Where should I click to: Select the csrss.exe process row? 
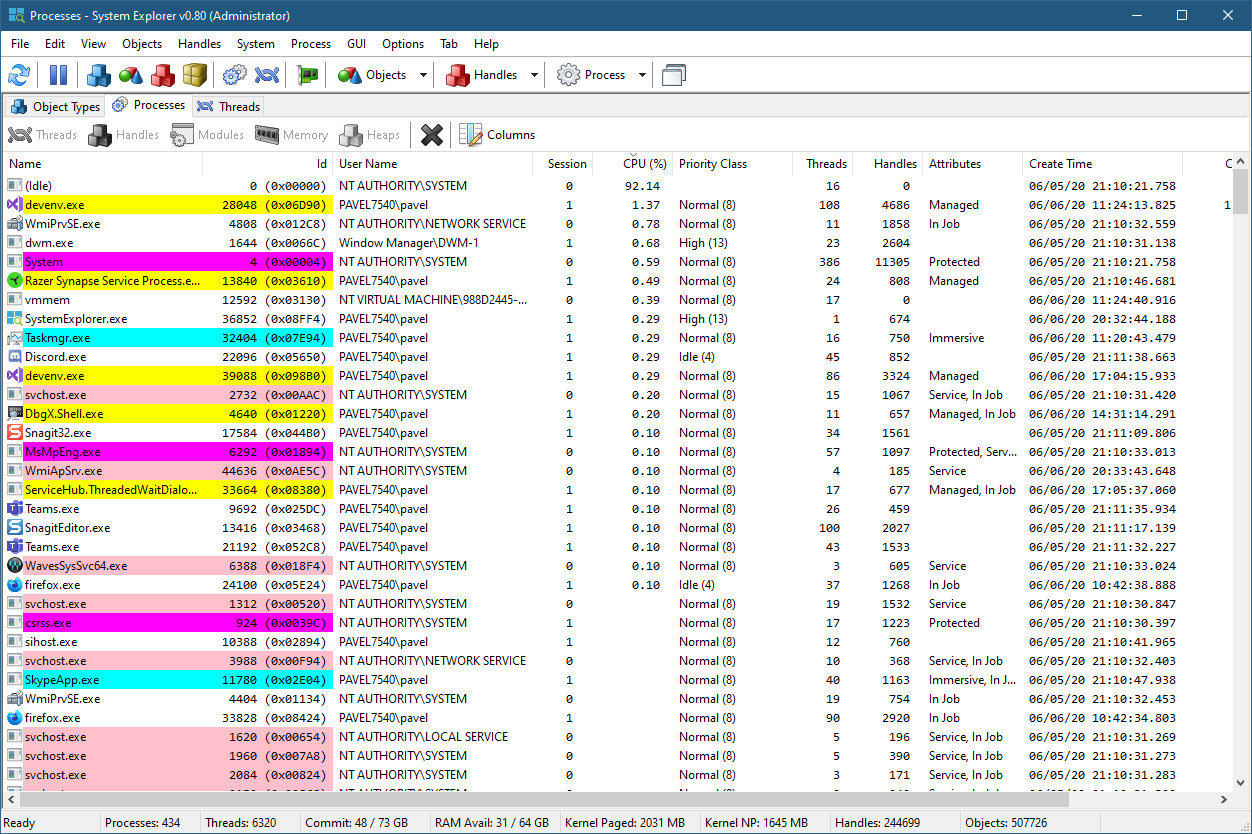click(618, 623)
